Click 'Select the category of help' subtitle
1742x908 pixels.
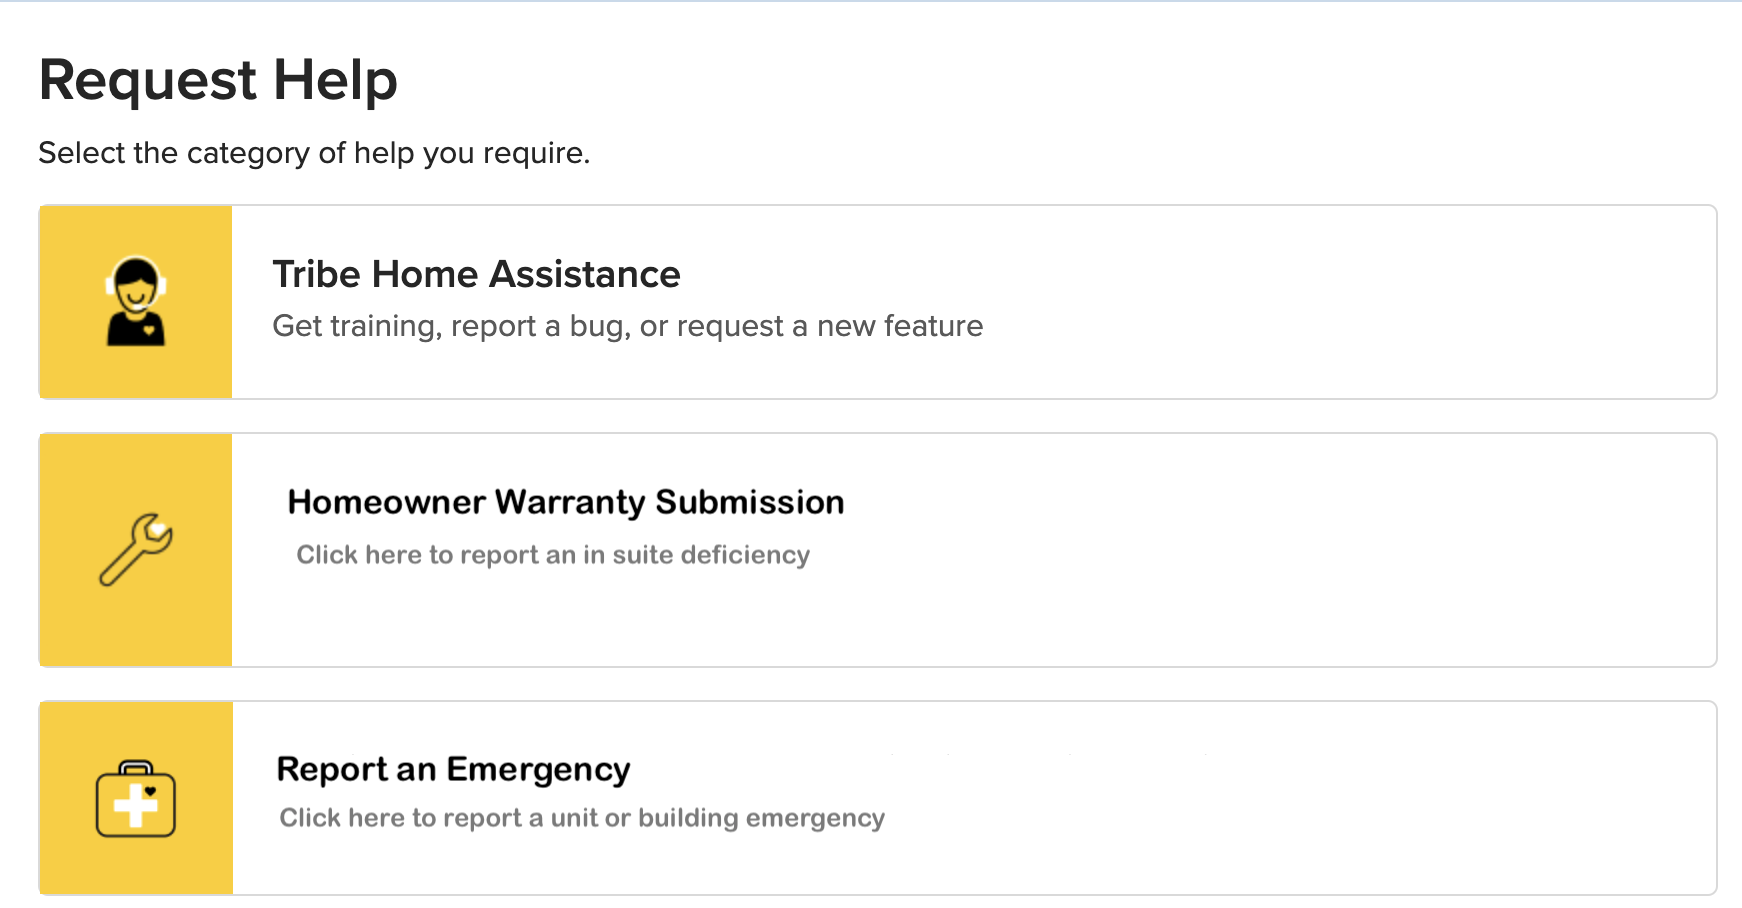pos(314,153)
